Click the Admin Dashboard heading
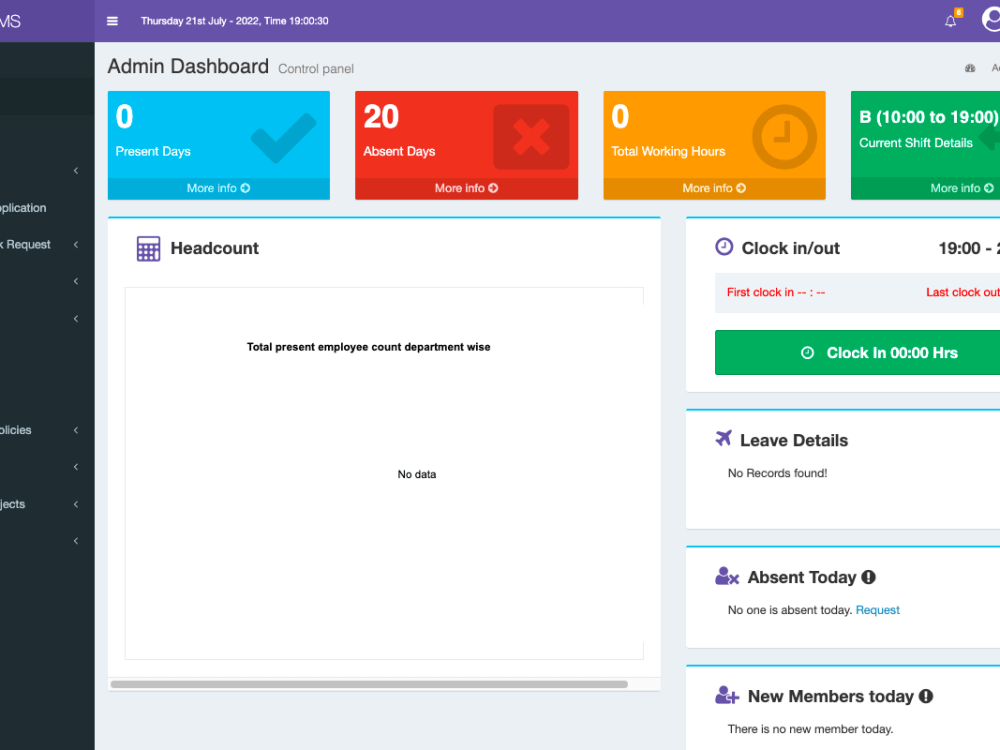1000x750 pixels. [x=188, y=66]
